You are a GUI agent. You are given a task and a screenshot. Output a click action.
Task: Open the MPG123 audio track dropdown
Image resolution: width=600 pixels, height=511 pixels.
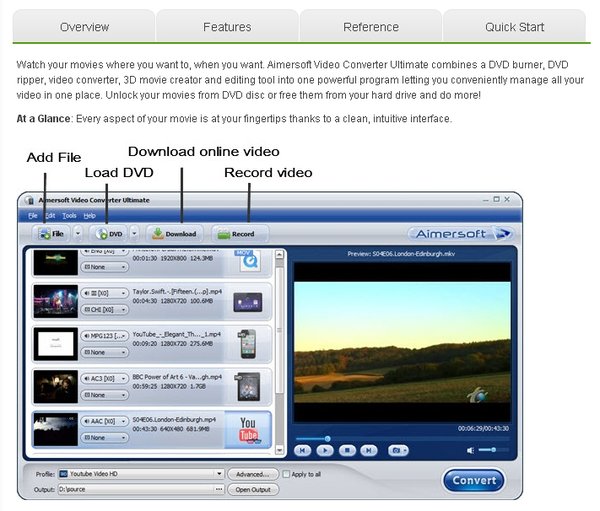click(104, 336)
